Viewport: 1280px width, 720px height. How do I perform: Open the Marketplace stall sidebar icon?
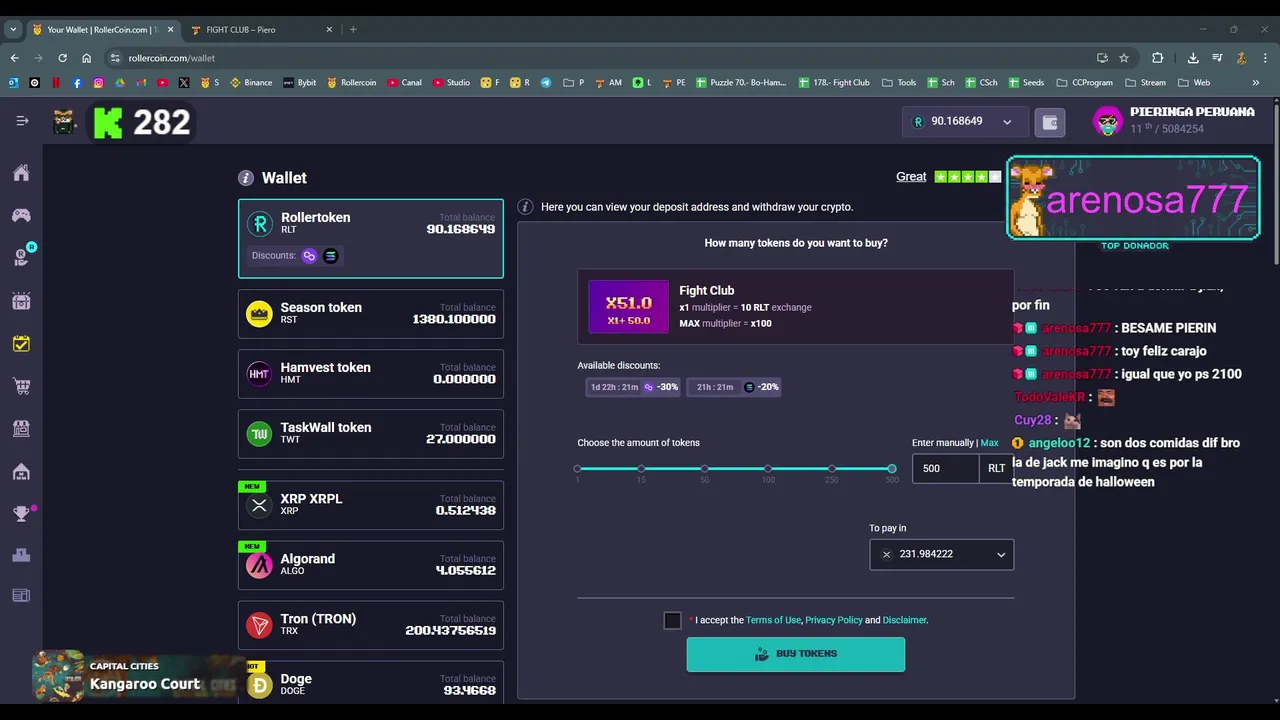point(21,428)
